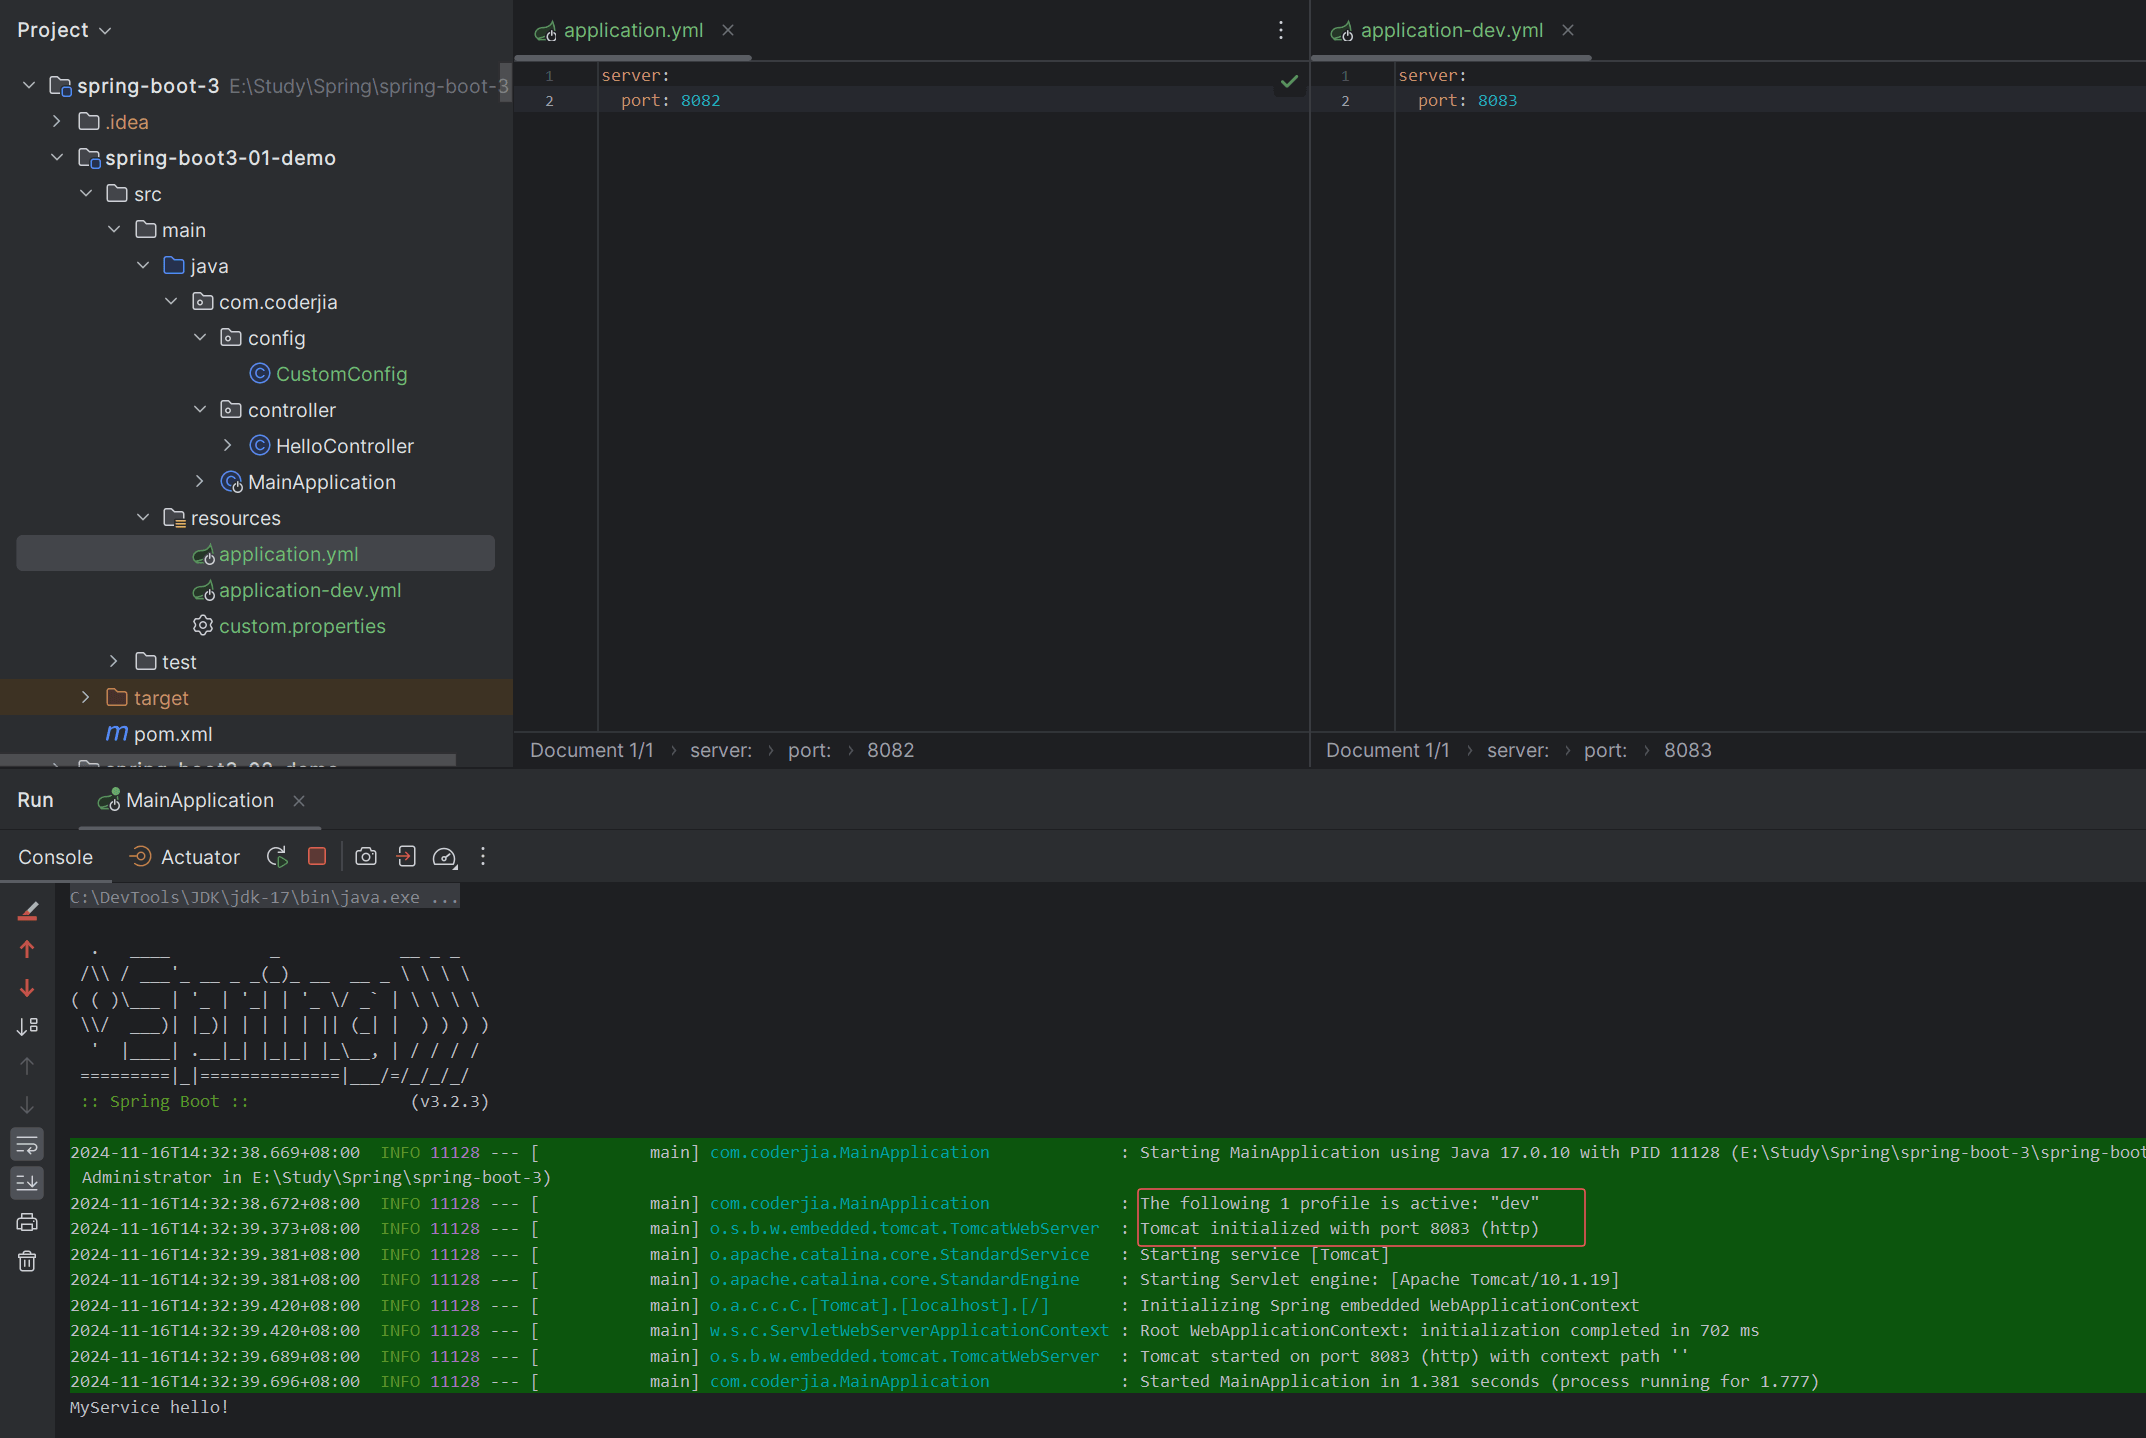Viewport: 2146px width, 1438px height.
Task: Switch to the application.yml tab
Action: (633, 31)
